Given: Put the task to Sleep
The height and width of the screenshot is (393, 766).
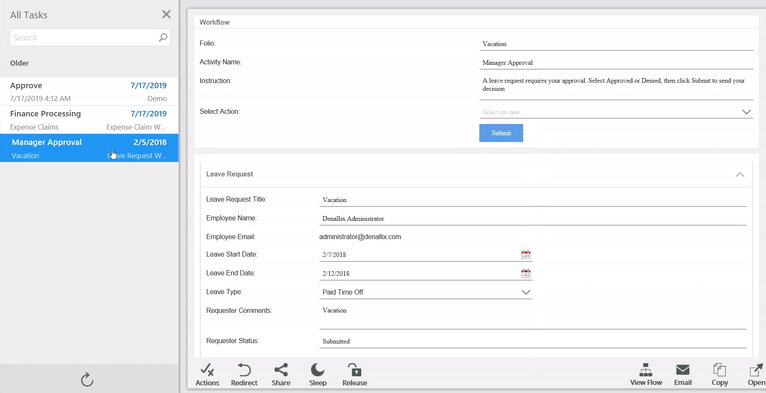Looking at the screenshot, I should (x=318, y=375).
